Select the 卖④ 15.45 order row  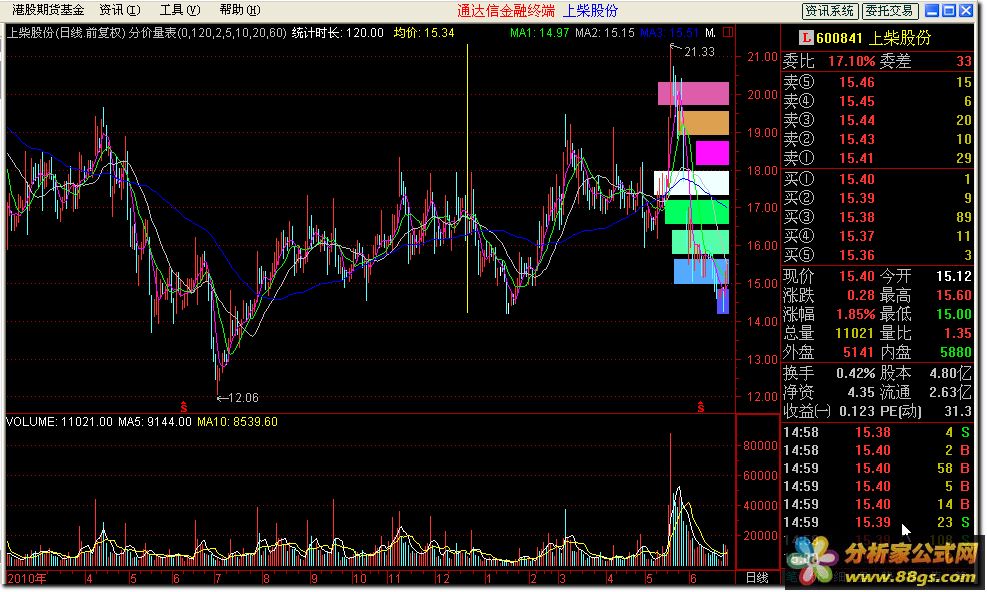pyautogui.click(x=877, y=101)
